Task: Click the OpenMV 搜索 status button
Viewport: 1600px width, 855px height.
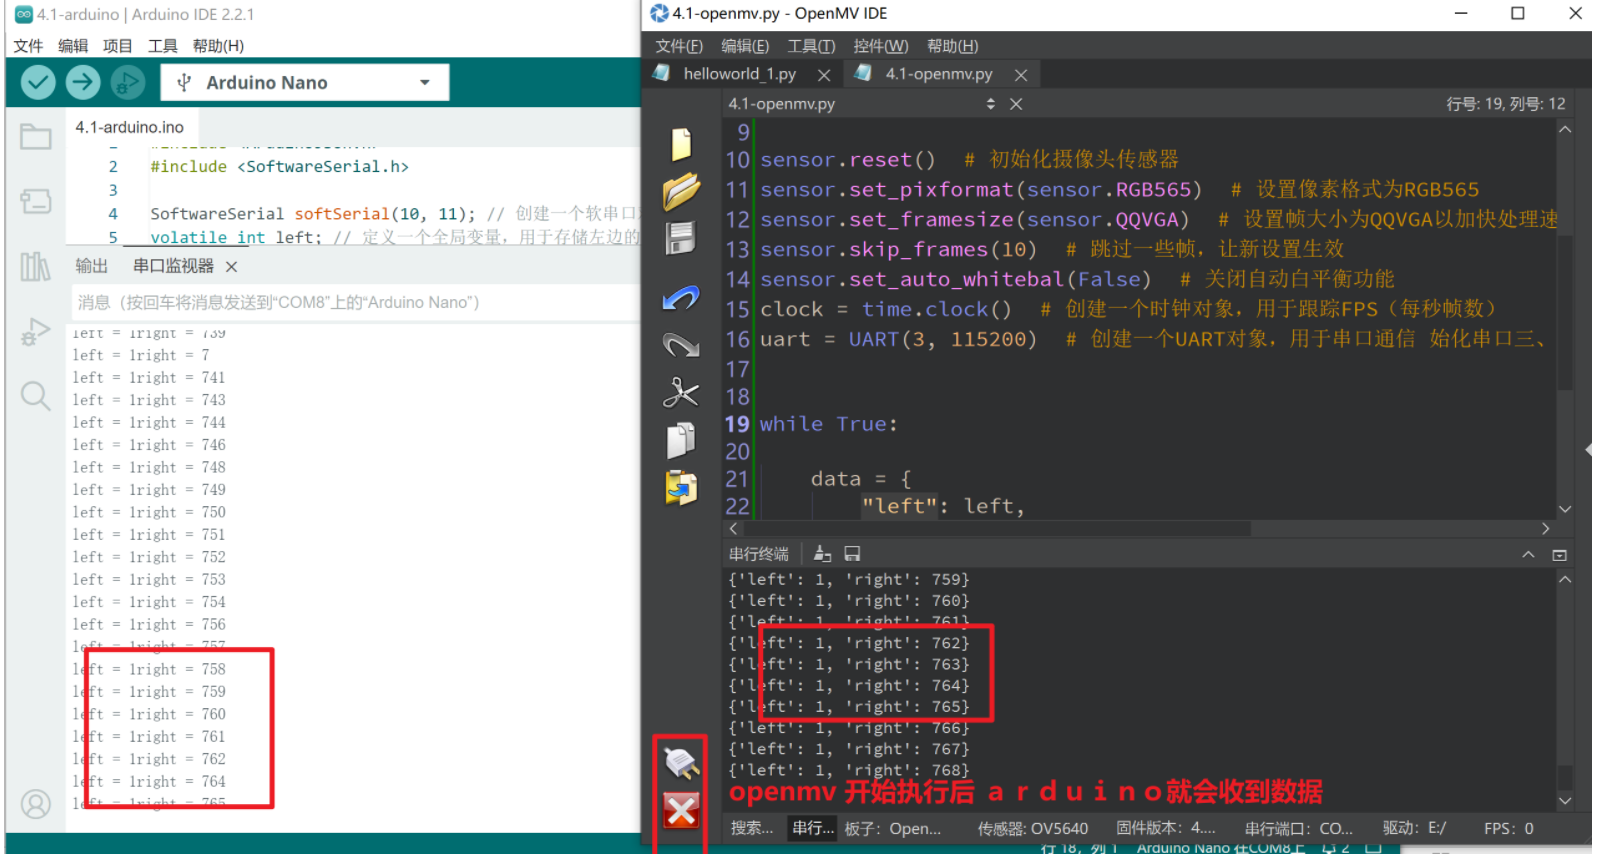Action: coord(752,828)
